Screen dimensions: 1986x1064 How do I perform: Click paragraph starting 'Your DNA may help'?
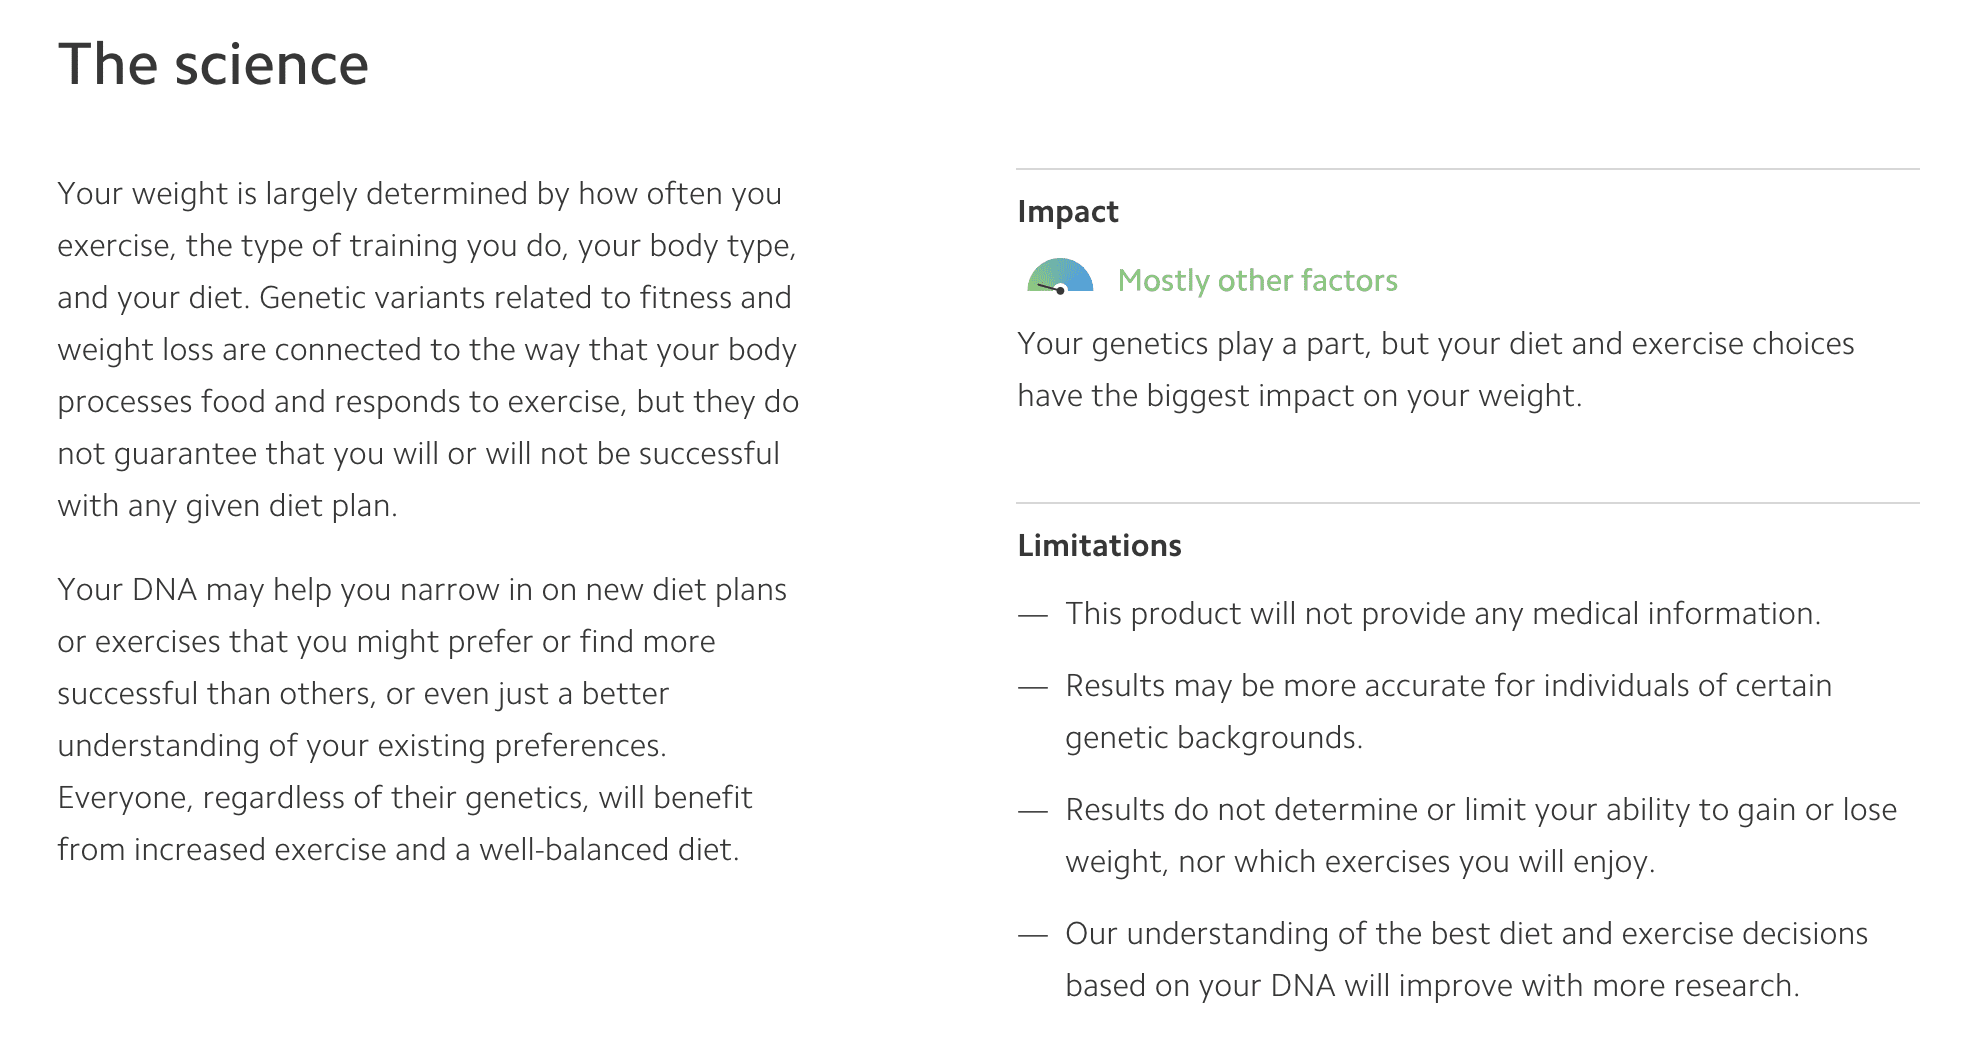(x=422, y=719)
